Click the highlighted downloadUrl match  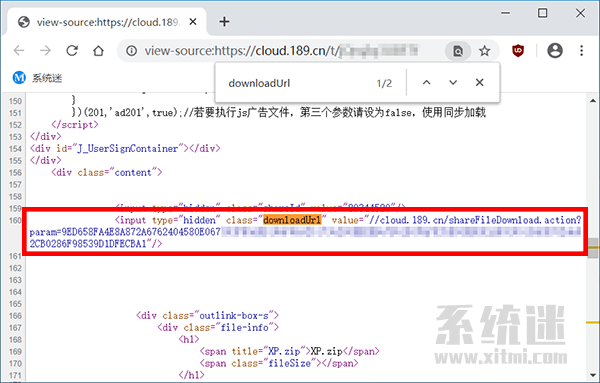292,220
